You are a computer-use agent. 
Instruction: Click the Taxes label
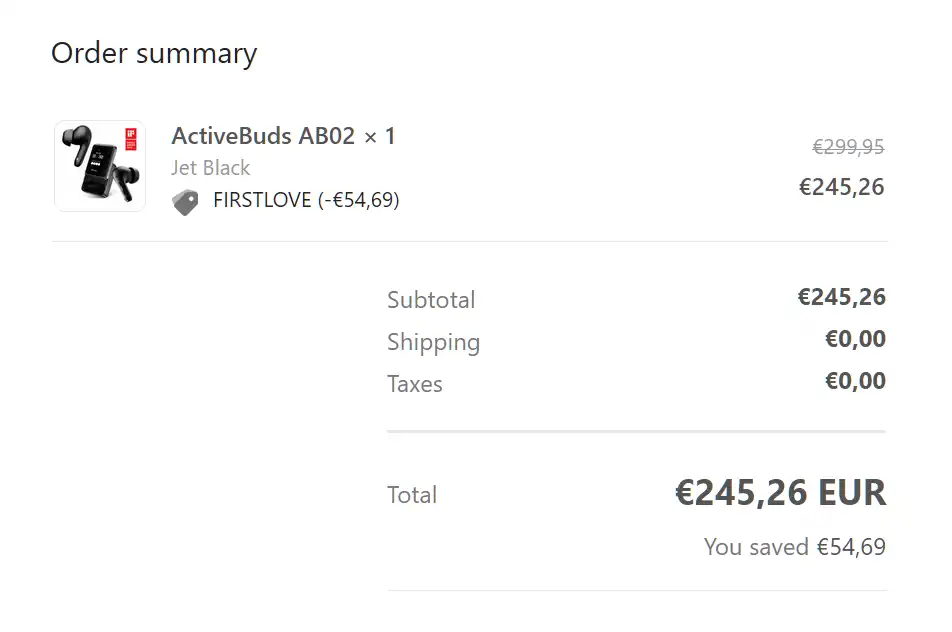[x=415, y=384]
